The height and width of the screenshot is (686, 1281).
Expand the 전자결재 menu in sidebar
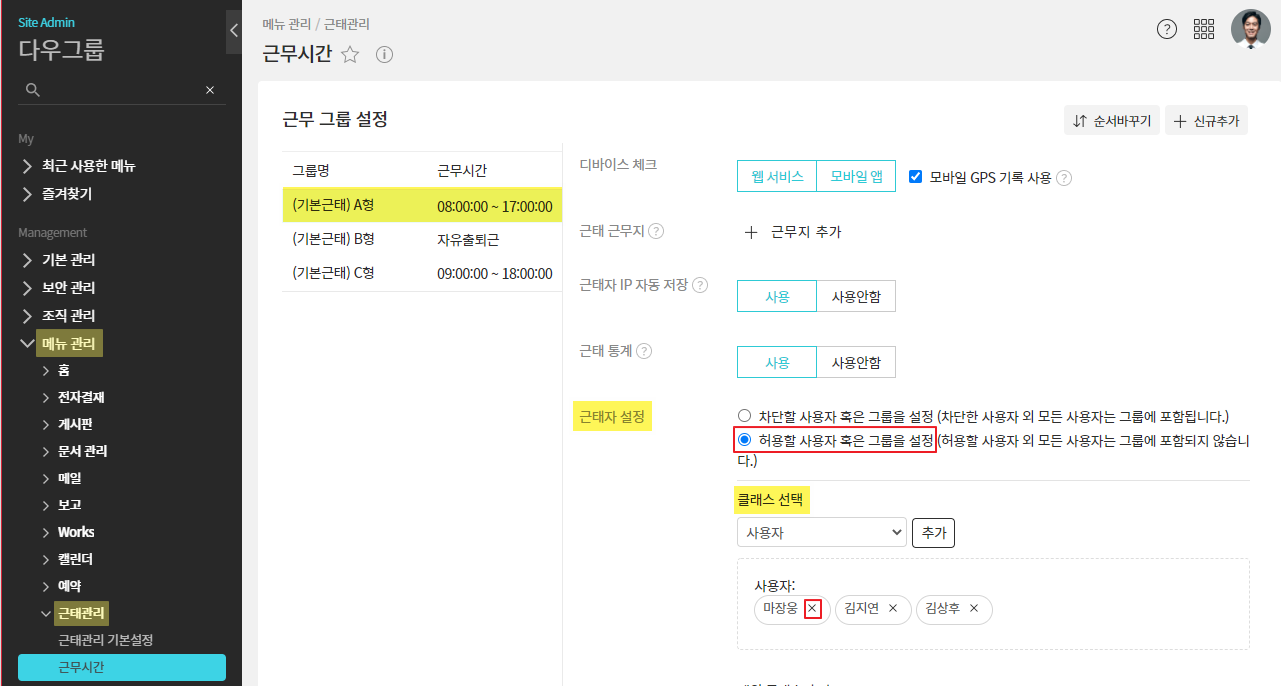coord(80,397)
